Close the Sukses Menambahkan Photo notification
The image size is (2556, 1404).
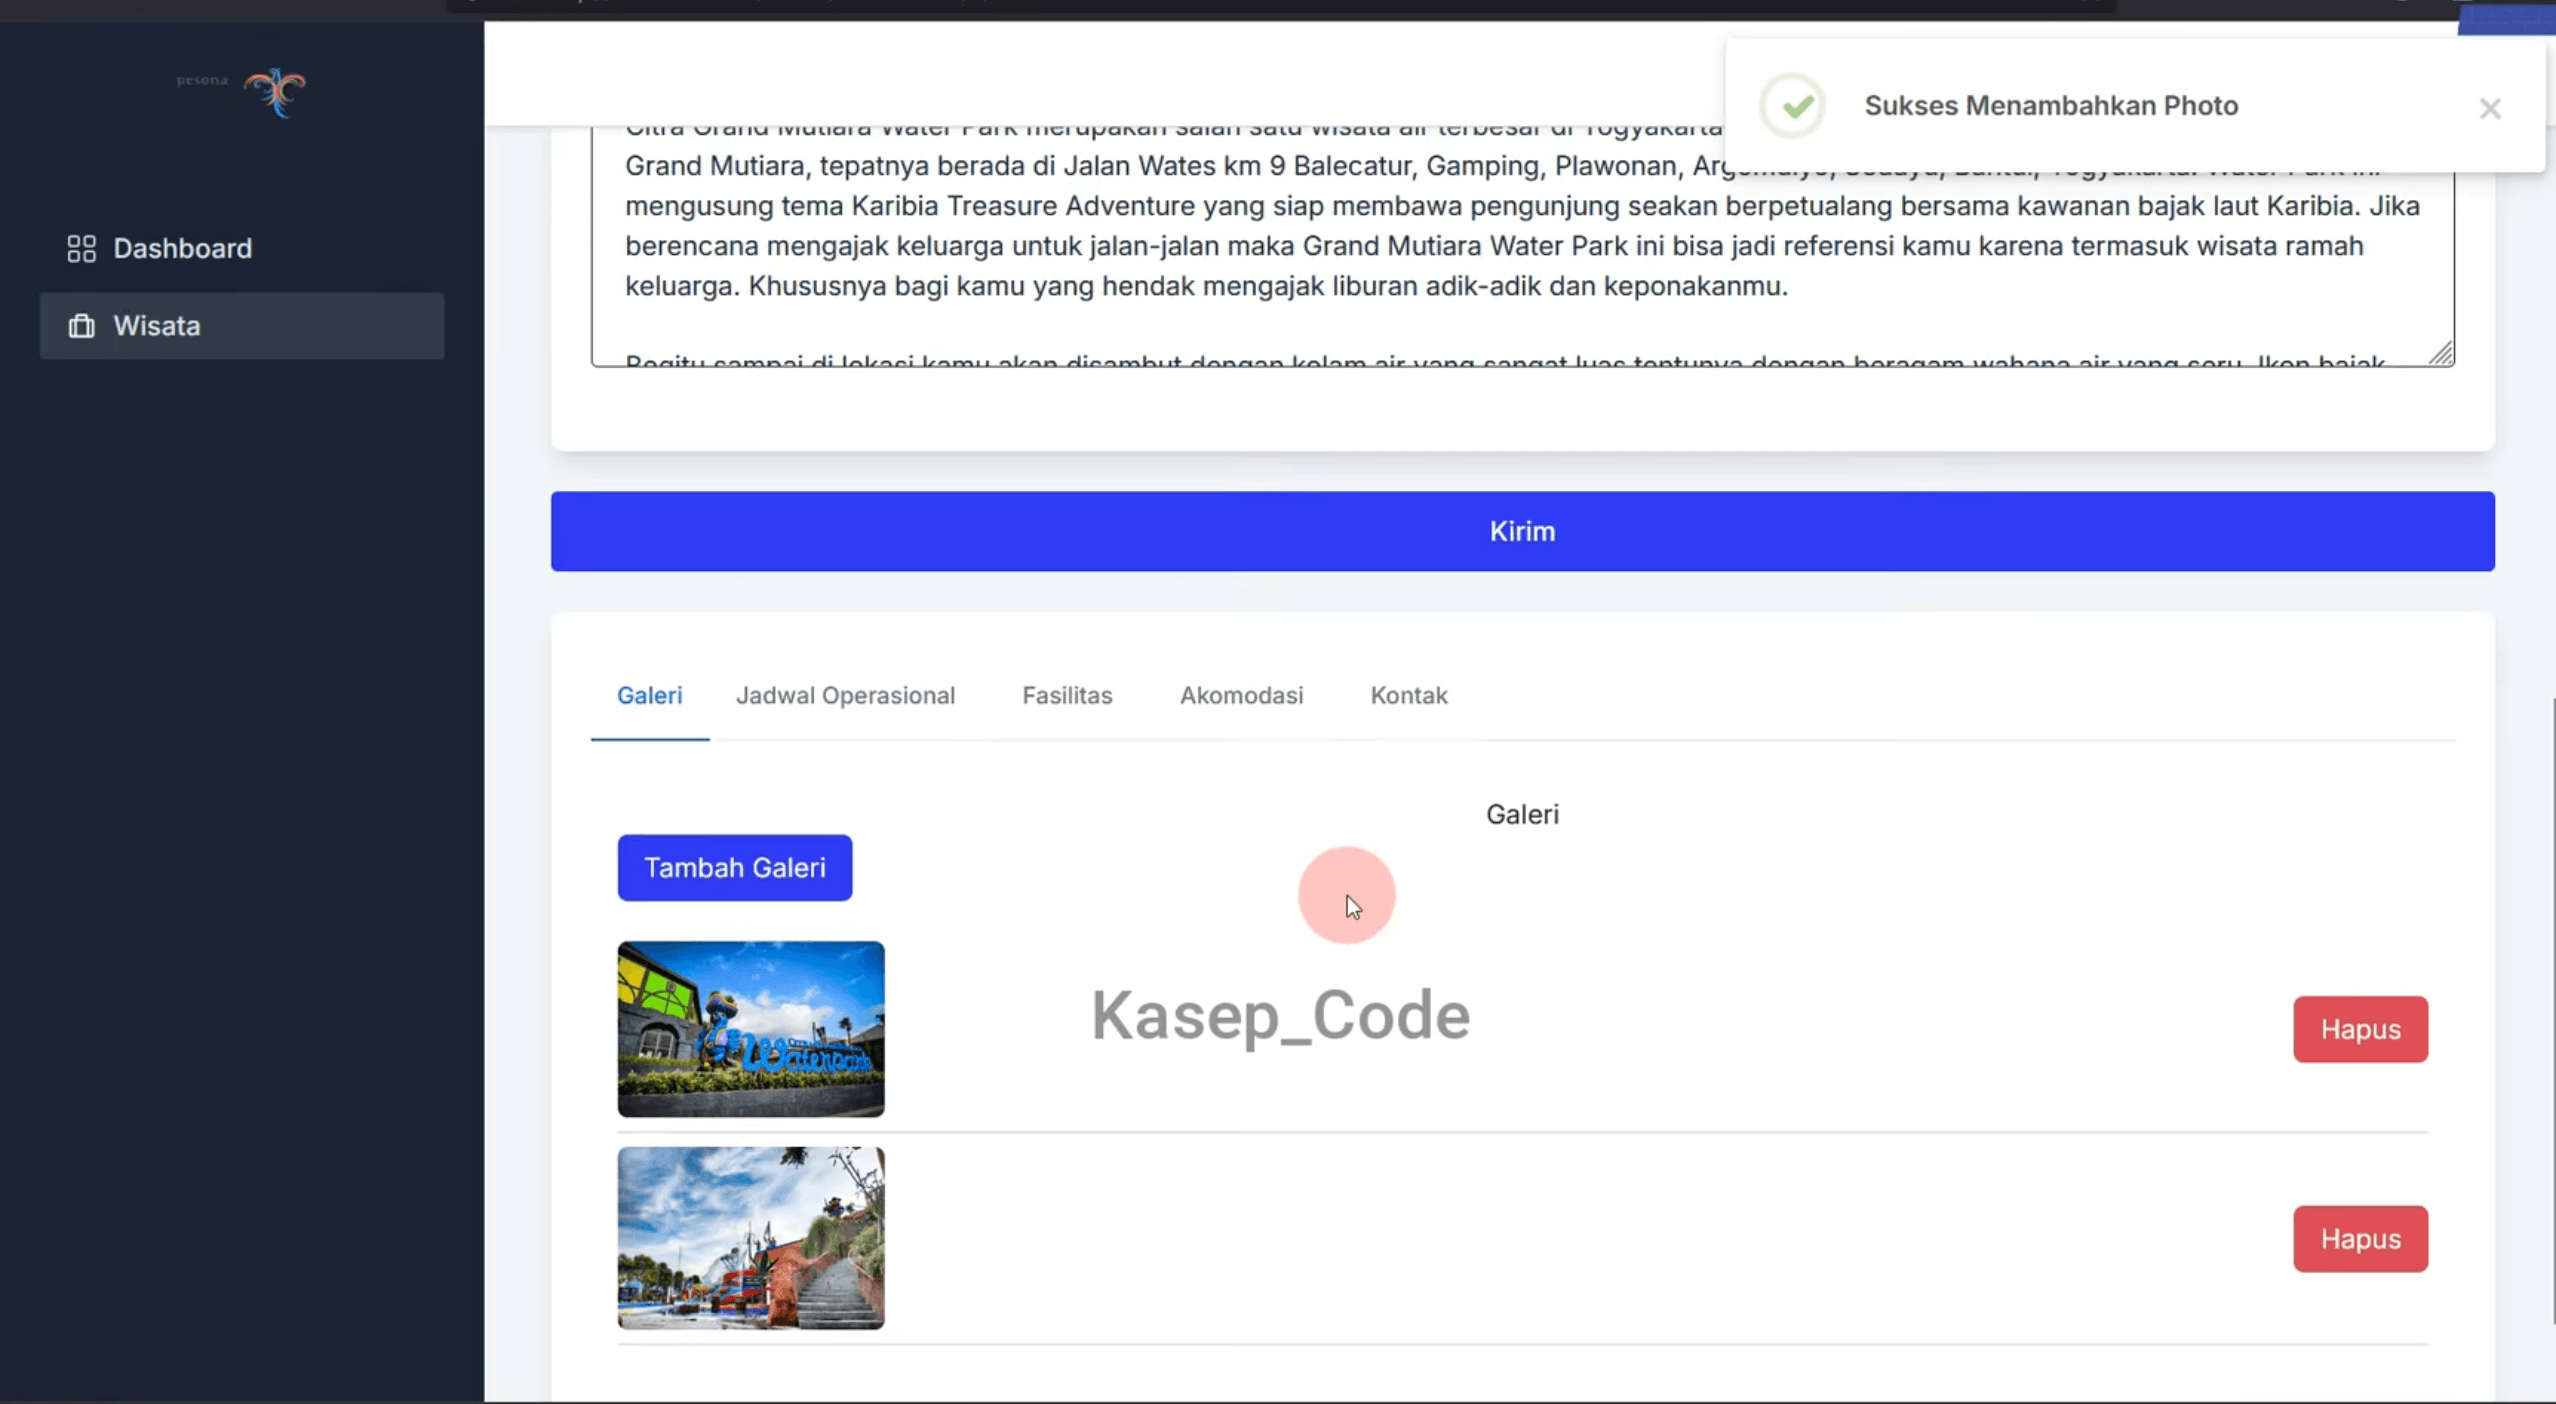click(2490, 108)
